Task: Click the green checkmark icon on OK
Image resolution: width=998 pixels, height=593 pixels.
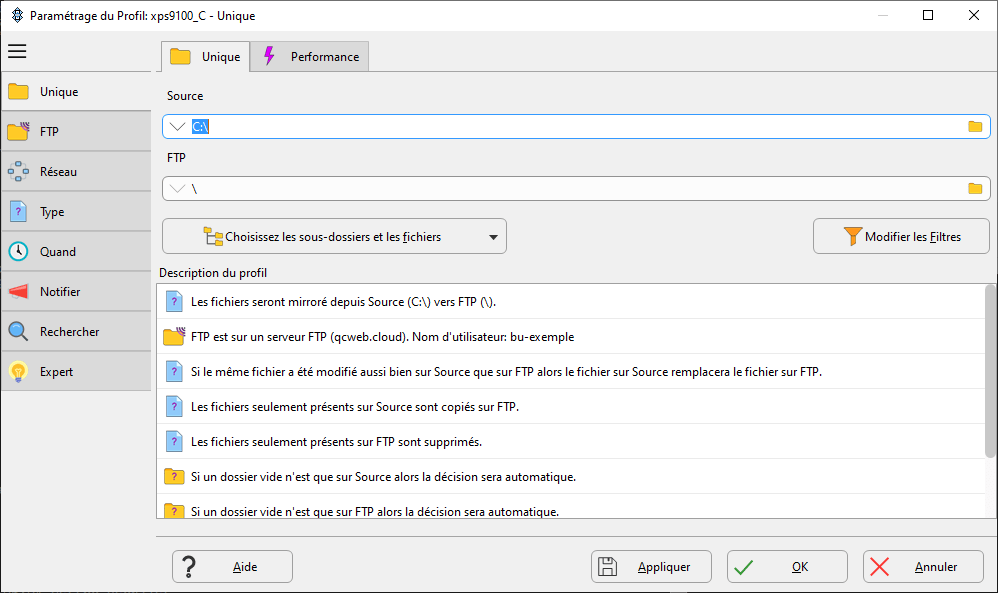Action: click(x=743, y=567)
